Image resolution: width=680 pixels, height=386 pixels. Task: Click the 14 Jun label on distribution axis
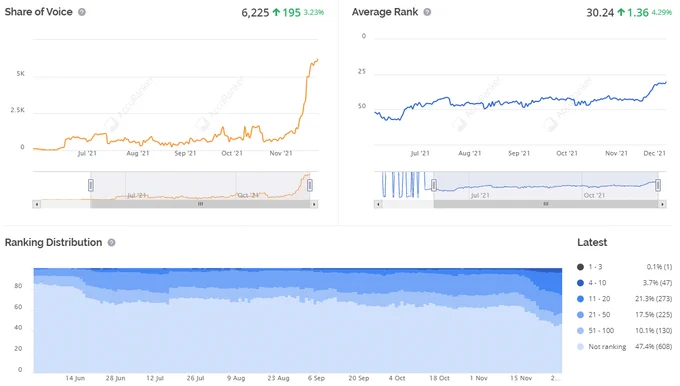pos(75,378)
